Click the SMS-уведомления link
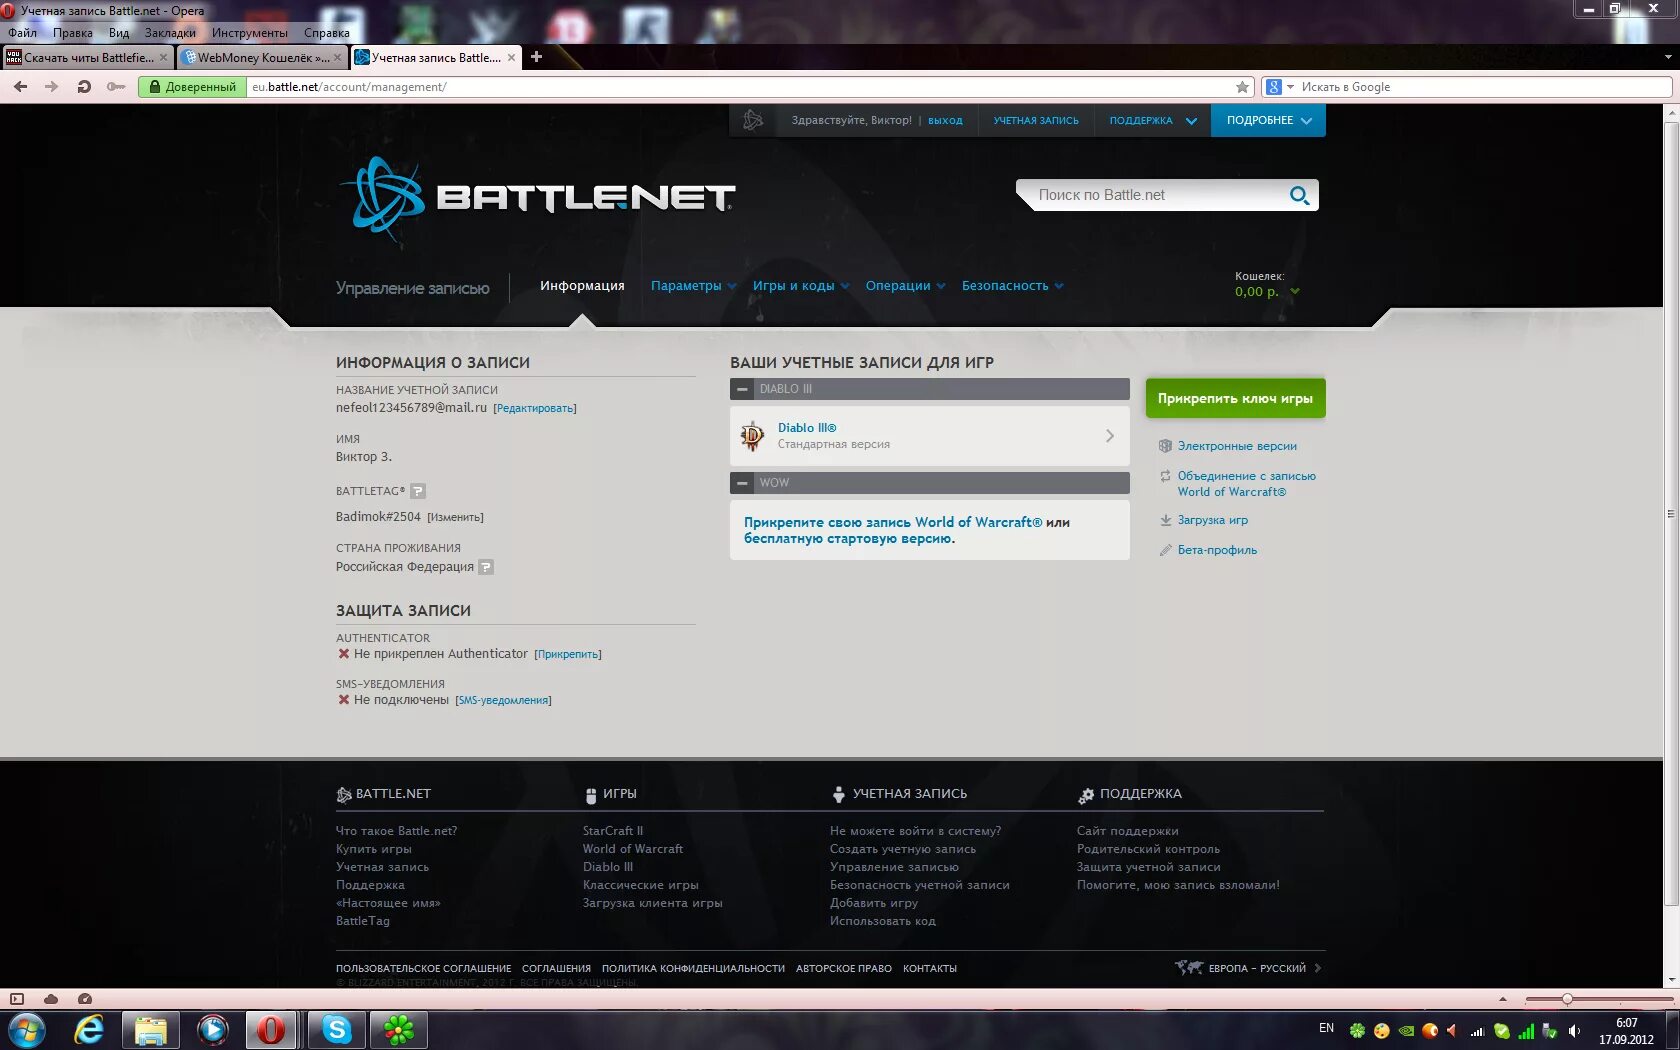 pos(503,700)
